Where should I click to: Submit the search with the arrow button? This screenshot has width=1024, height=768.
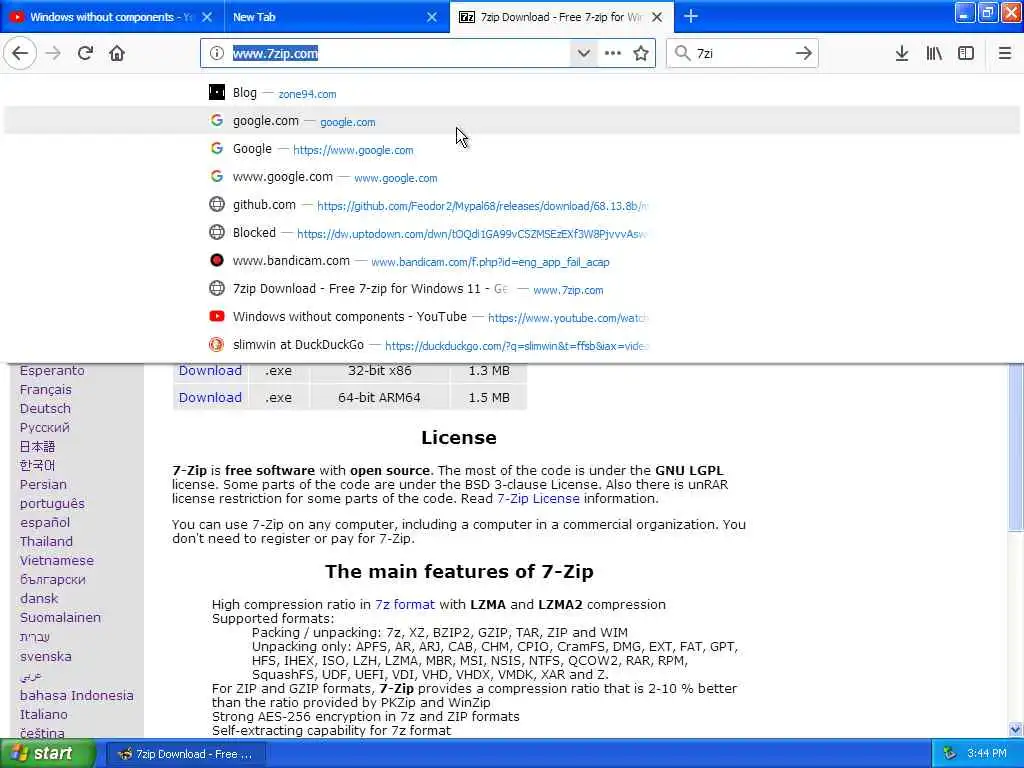point(804,54)
